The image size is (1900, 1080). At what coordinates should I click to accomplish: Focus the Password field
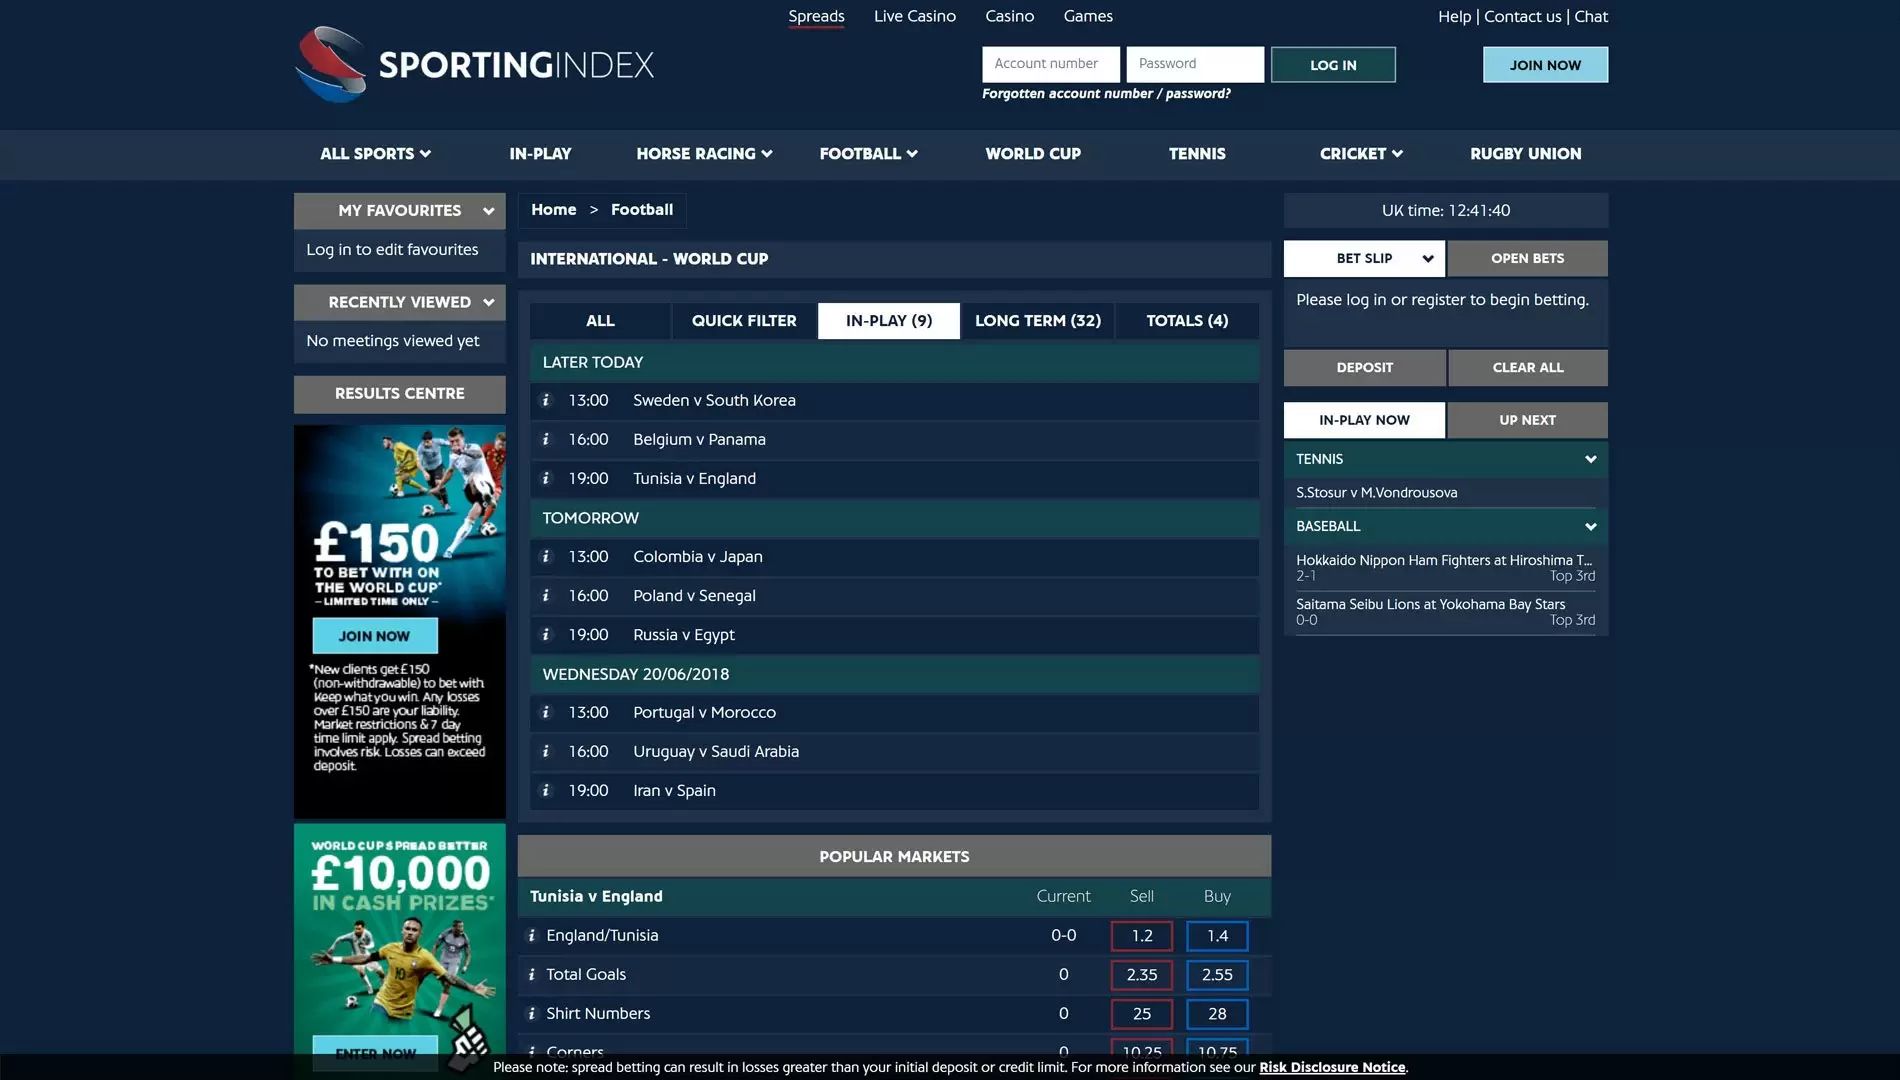click(x=1194, y=64)
